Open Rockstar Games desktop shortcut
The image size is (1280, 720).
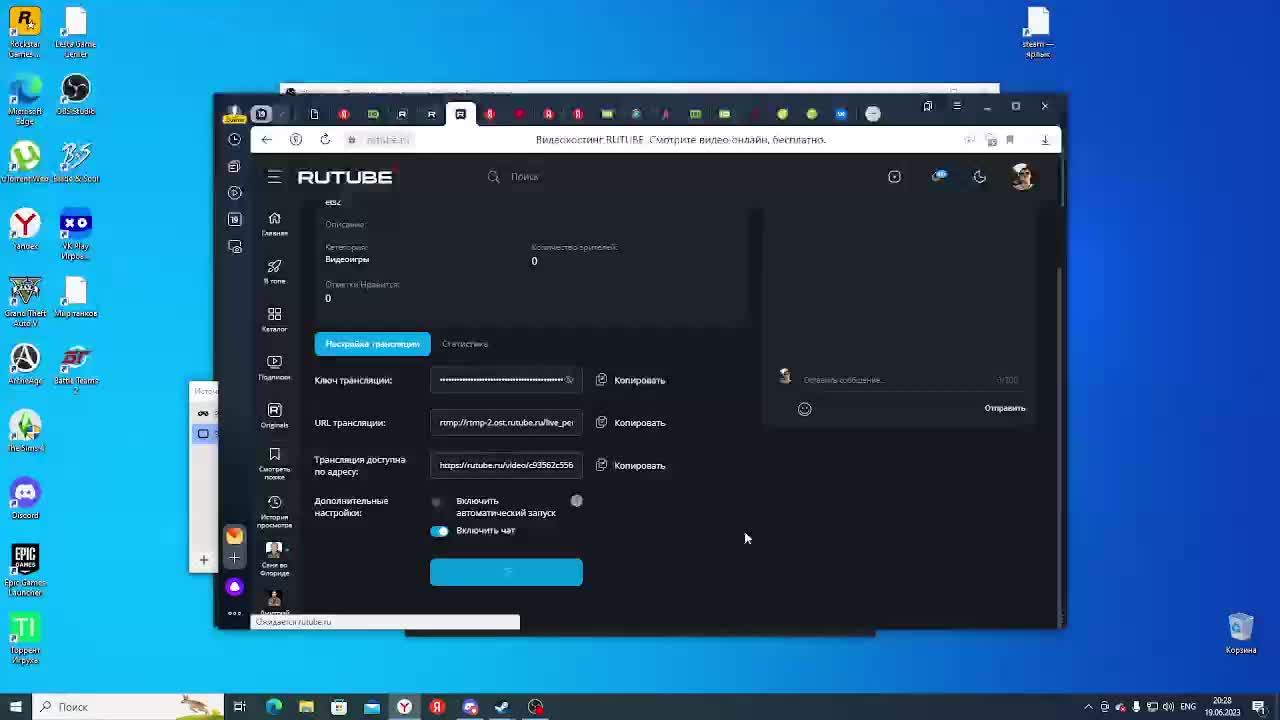(25, 33)
